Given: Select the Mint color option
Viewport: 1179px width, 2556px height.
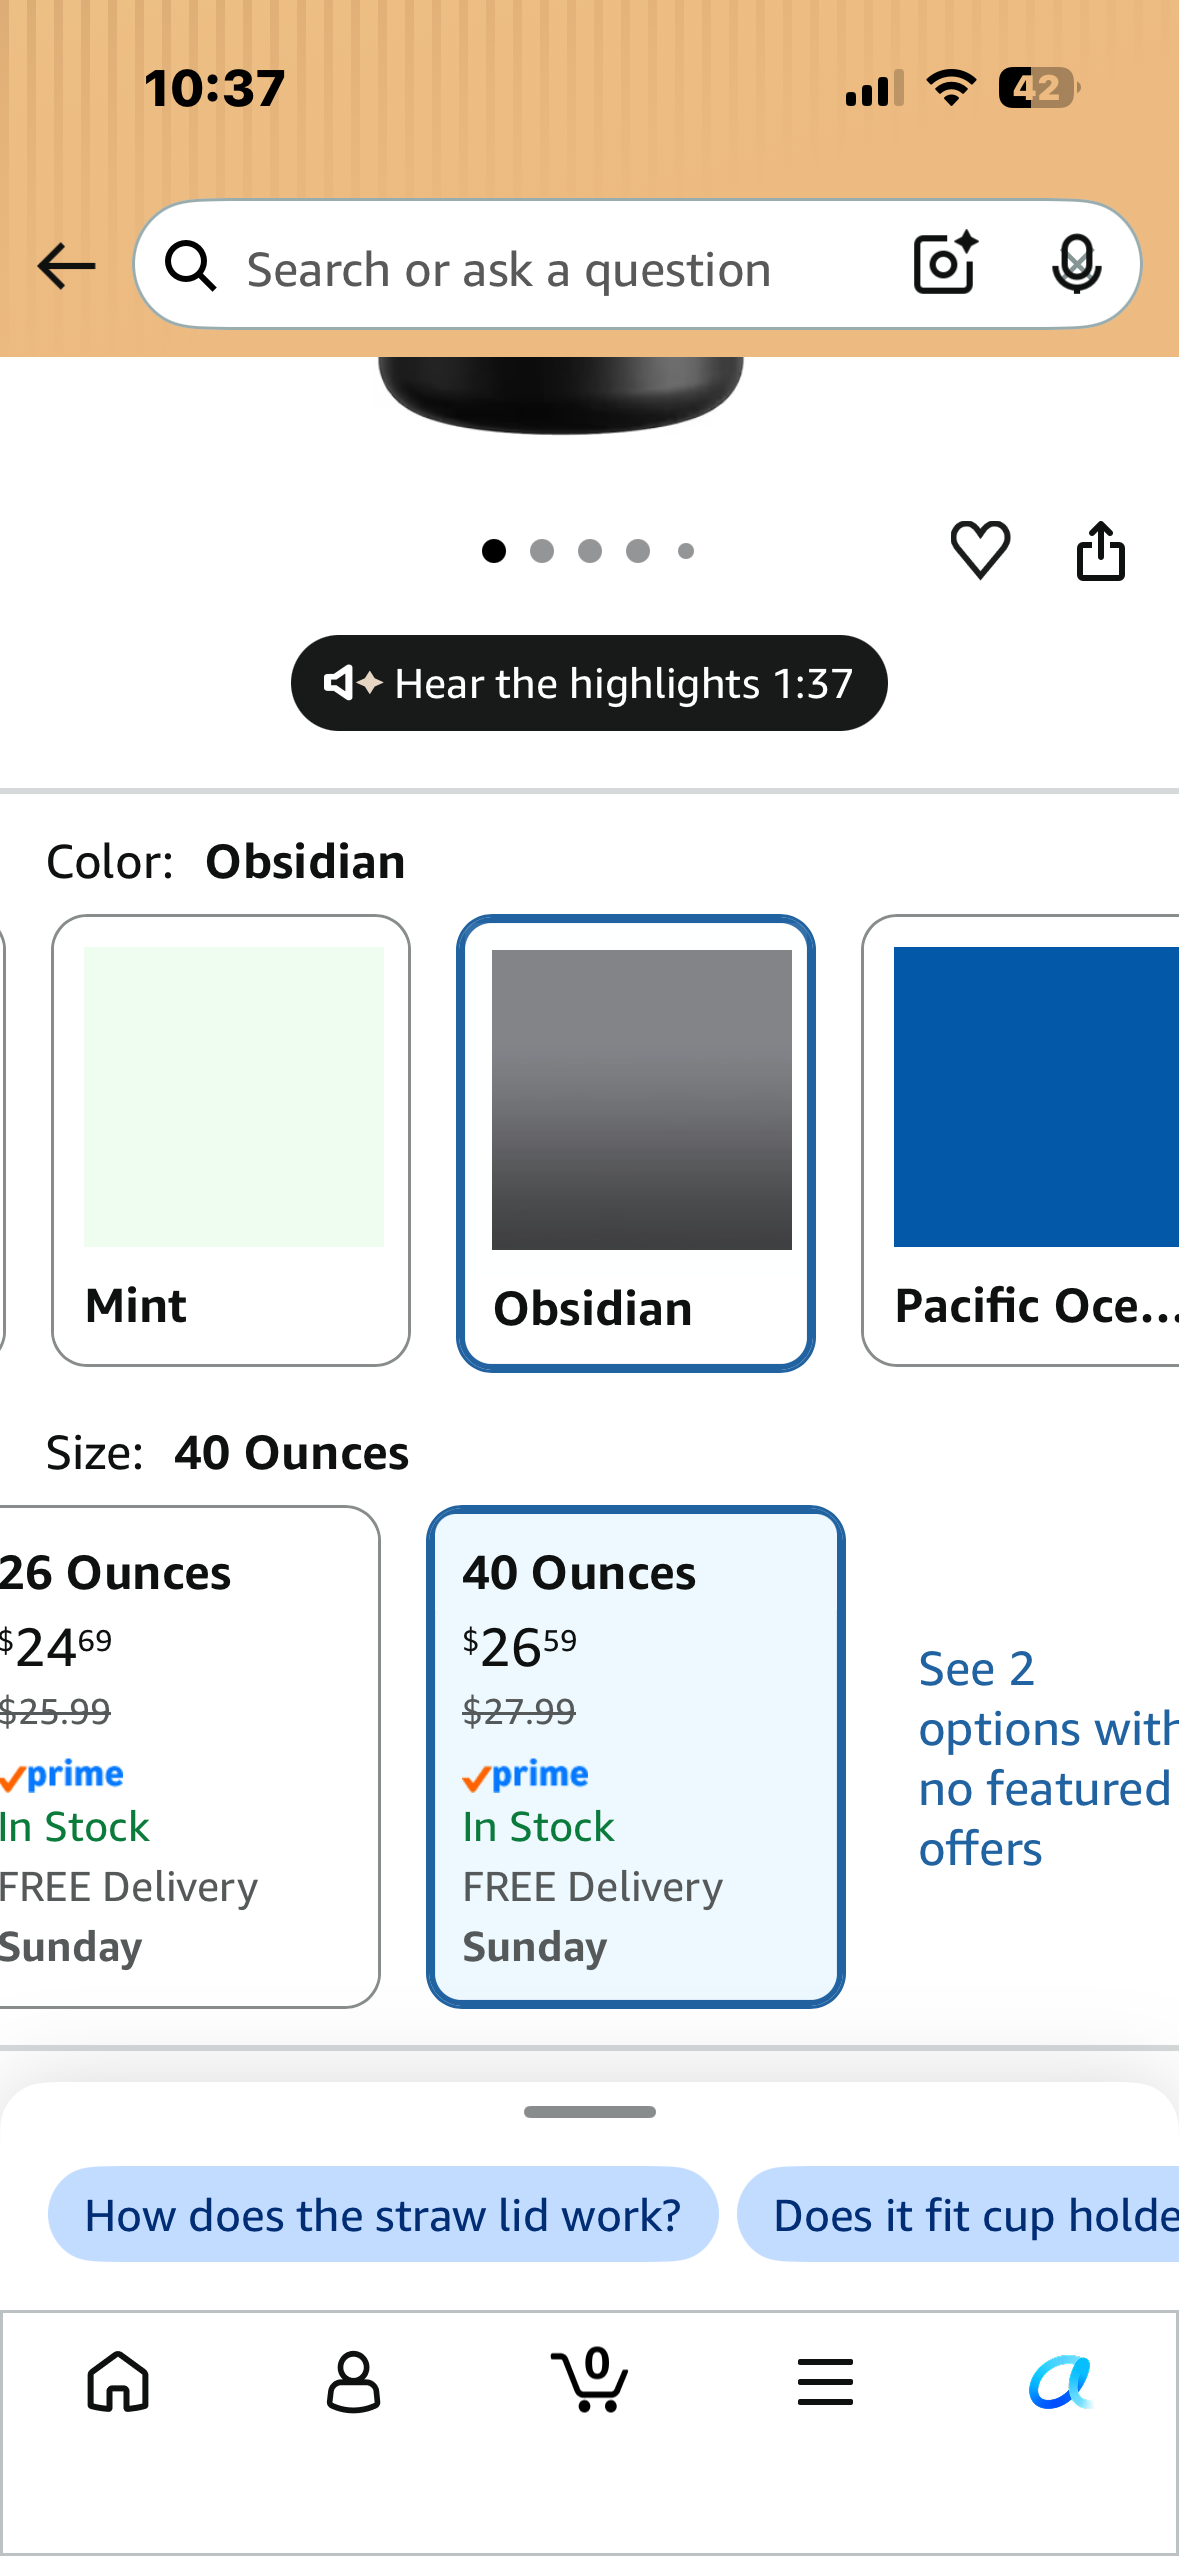Looking at the screenshot, I should click(231, 1141).
